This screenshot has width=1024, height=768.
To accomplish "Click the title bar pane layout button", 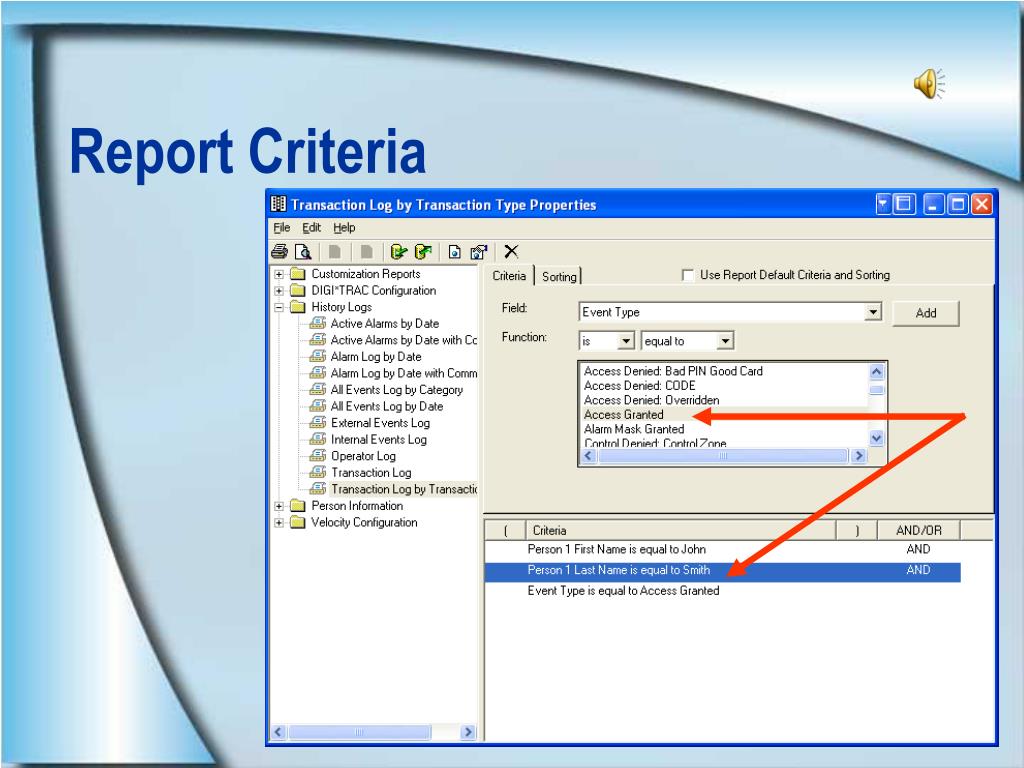I will pos(905,204).
